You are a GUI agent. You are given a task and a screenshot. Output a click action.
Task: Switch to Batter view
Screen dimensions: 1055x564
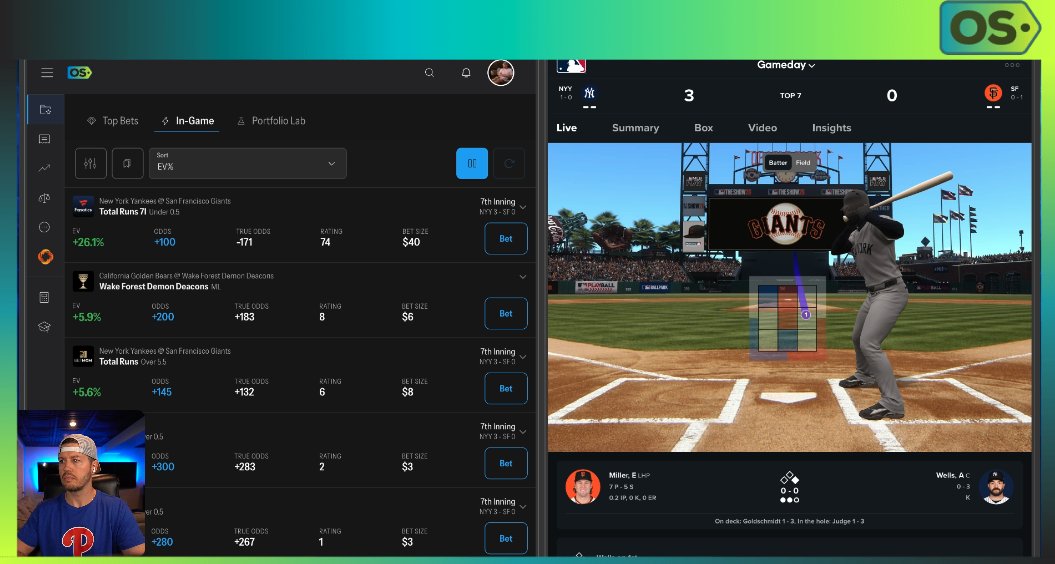pyautogui.click(x=778, y=163)
